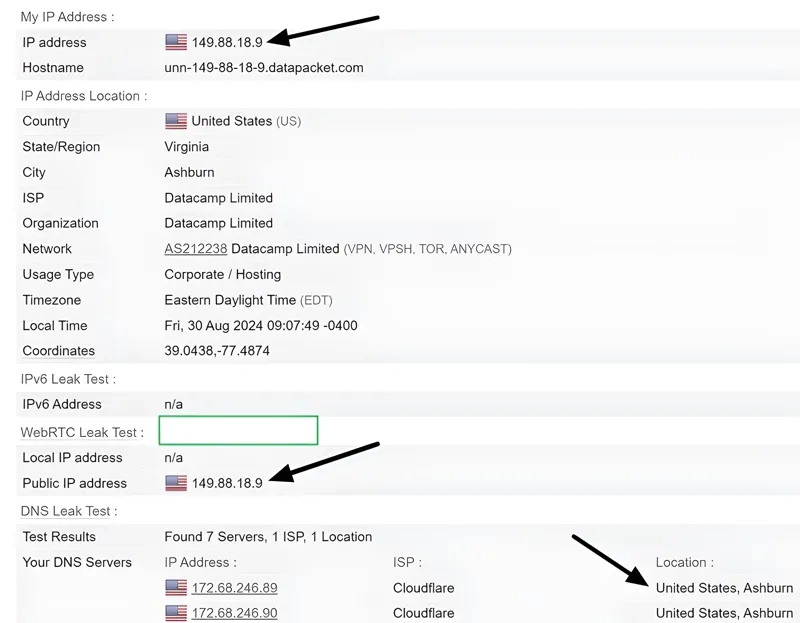Click the ISP value Datacamp Limited
The height and width of the screenshot is (623, 800).
click(x=218, y=198)
